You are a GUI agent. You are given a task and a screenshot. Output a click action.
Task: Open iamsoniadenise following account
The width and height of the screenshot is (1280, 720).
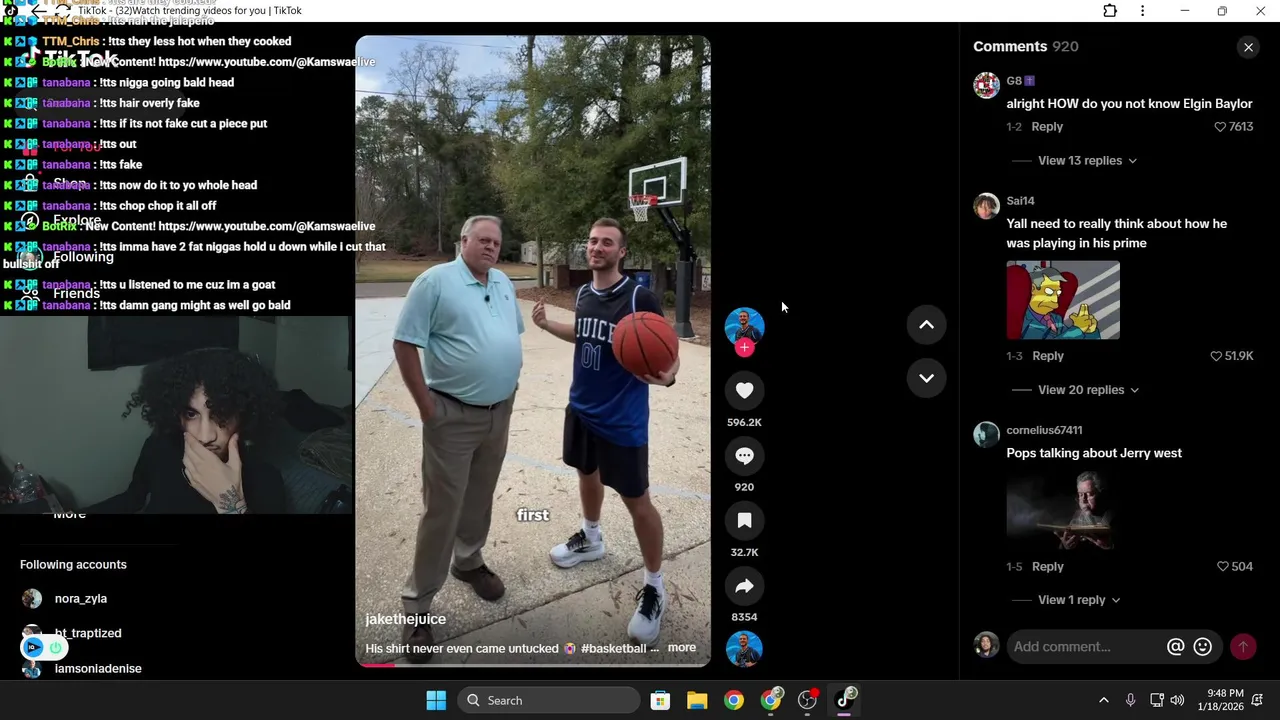[98, 669]
